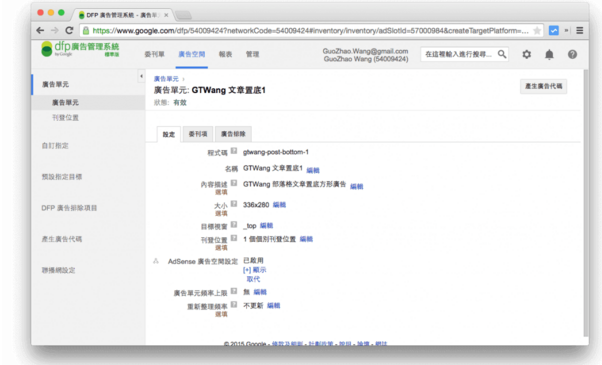Switch to the 設定 tab

(x=169, y=134)
